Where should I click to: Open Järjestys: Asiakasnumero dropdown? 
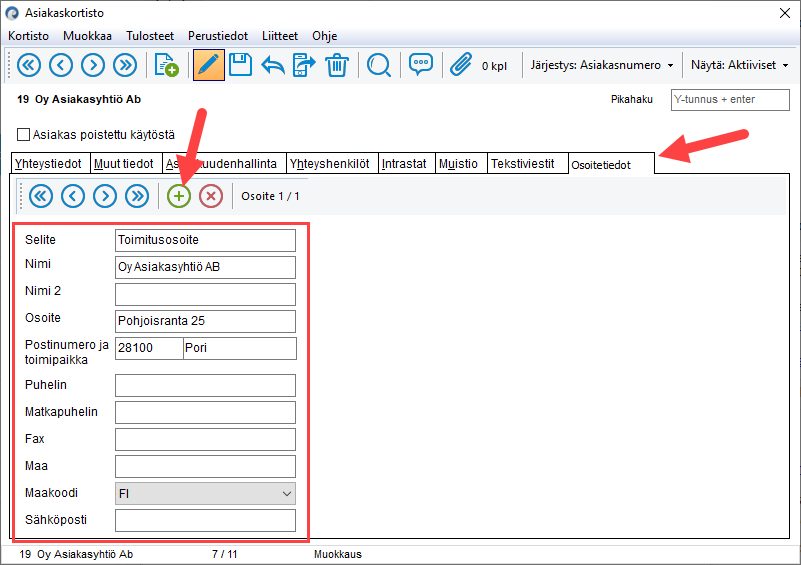point(601,65)
